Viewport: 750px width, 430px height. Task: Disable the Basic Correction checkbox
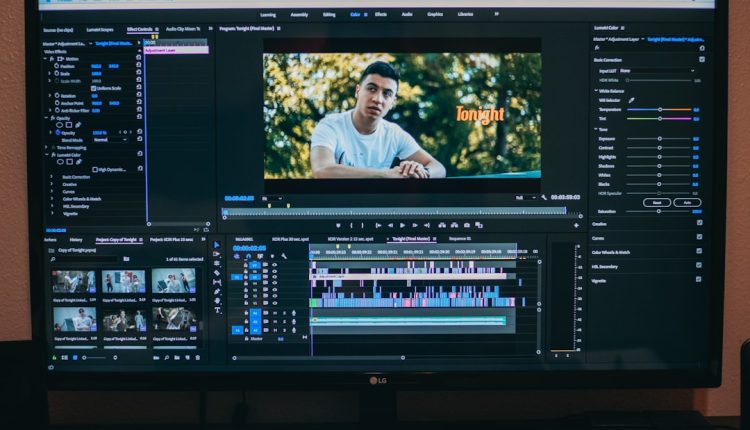pos(701,60)
